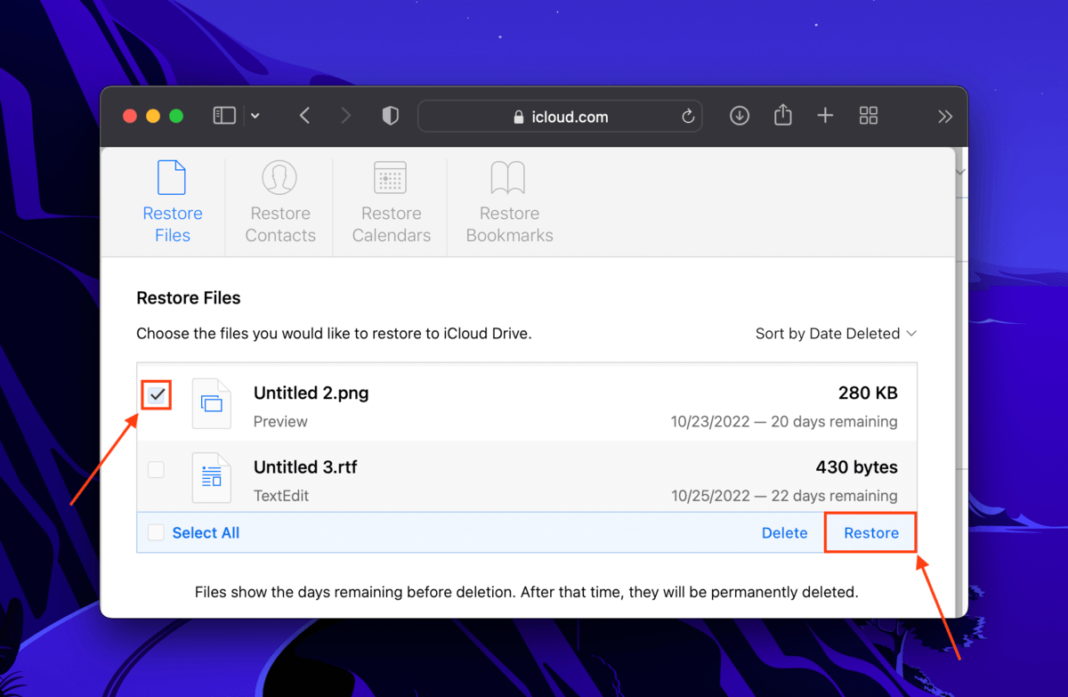Uncheck the Untitled 2.png checkbox
This screenshot has width=1068, height=697.
tap(156, 394)
